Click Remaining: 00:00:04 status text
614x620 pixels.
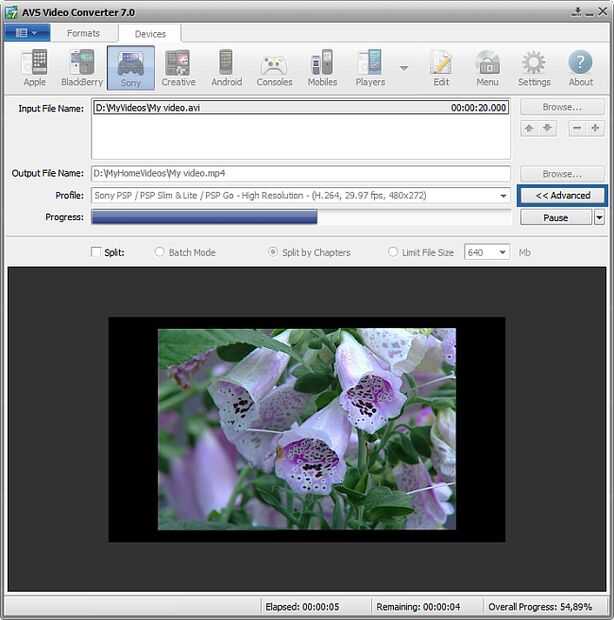point(418,607)
